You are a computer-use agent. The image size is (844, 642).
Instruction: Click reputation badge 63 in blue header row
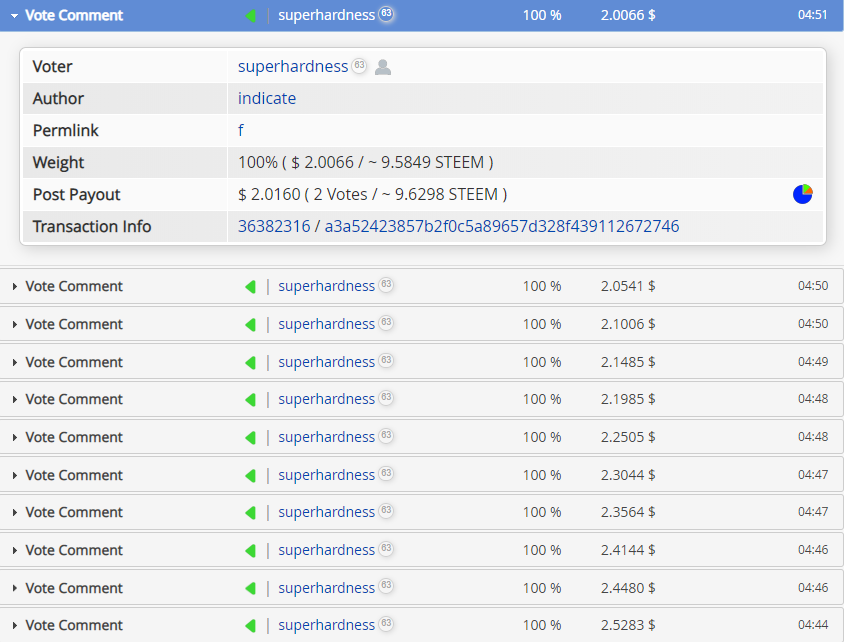coord(386,13)
